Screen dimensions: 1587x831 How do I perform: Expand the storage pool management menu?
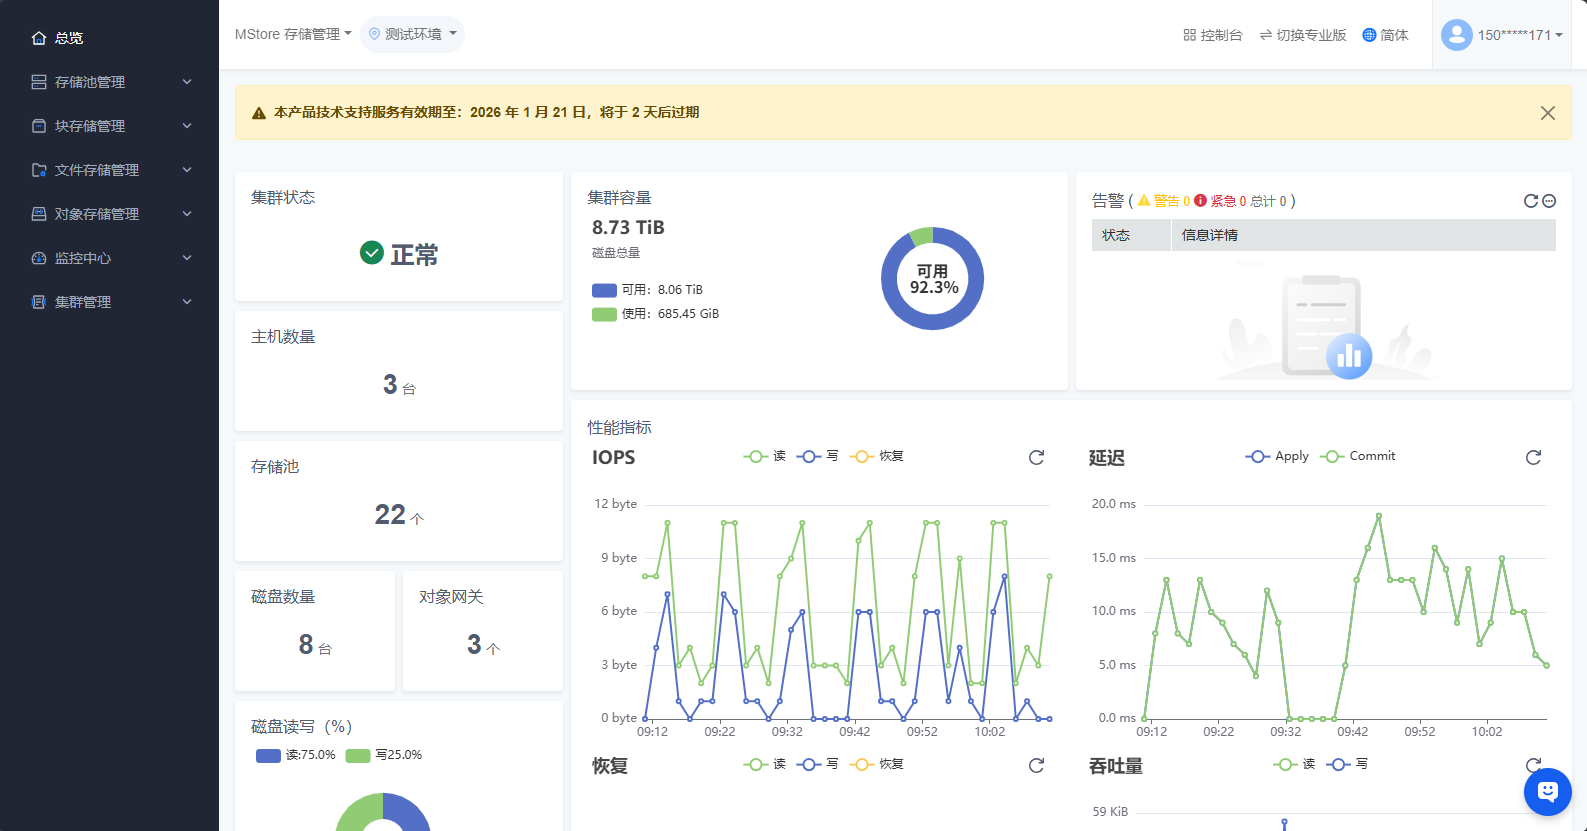click(110, 82)
